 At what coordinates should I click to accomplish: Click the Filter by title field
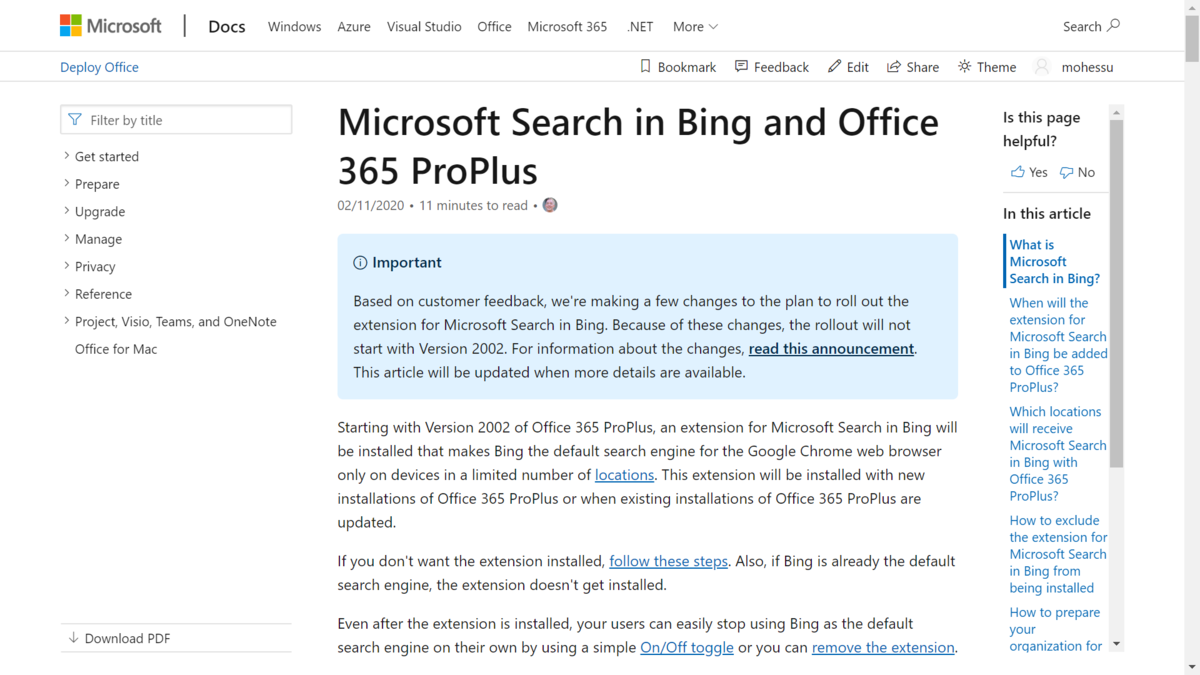(176, 120)
